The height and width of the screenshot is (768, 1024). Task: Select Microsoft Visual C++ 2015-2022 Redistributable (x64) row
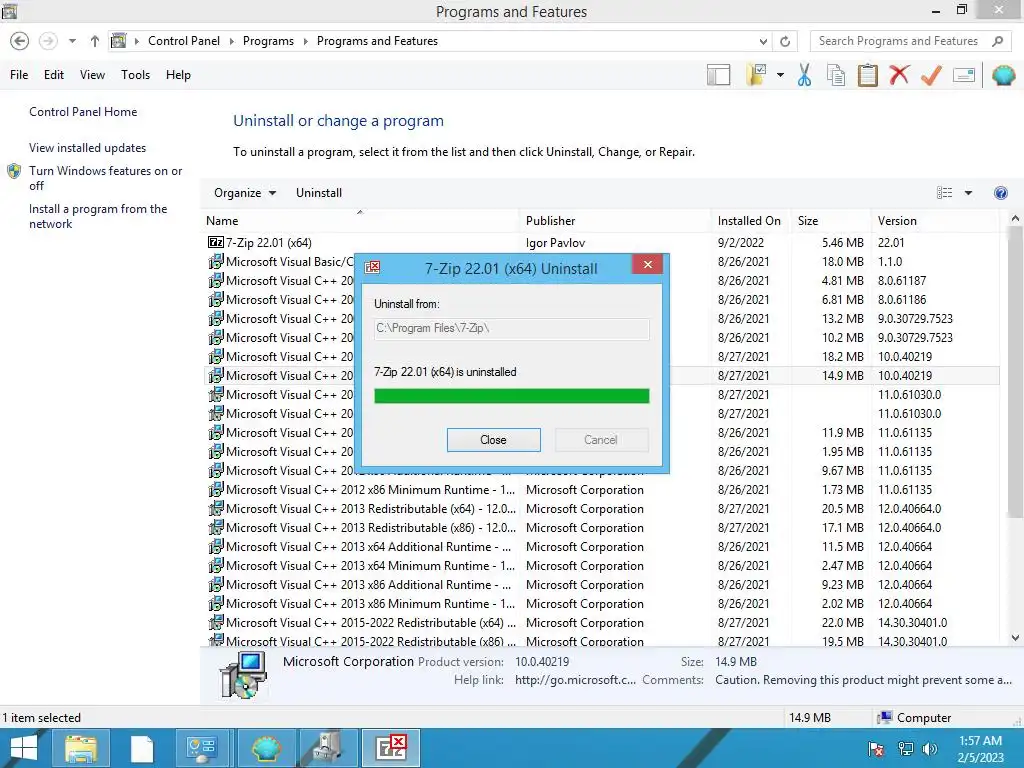pos(601,623)
